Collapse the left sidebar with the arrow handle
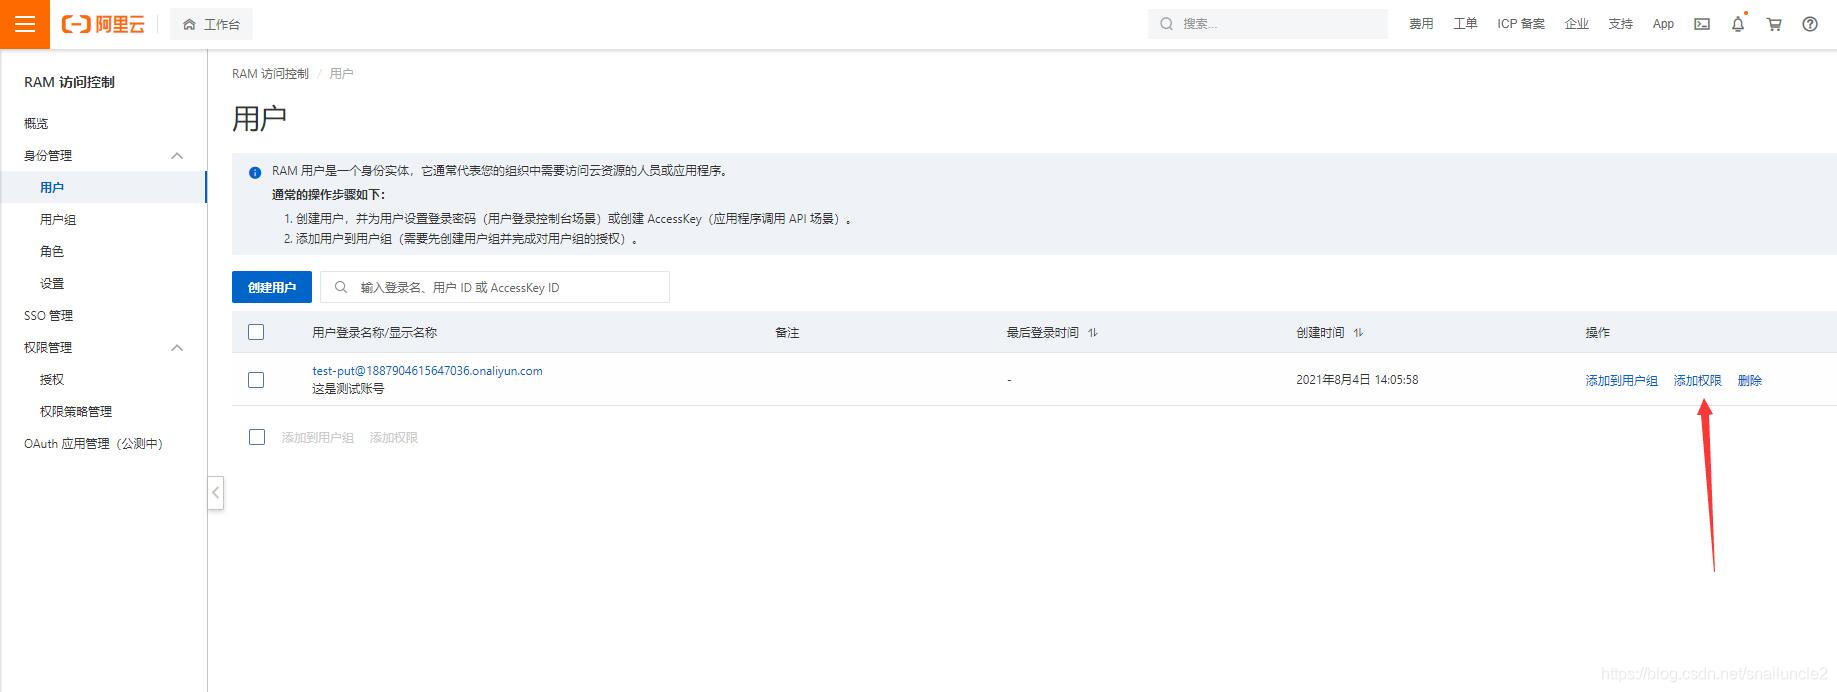Viewport: 1837px width, 692px height. [x=215, y=493]
